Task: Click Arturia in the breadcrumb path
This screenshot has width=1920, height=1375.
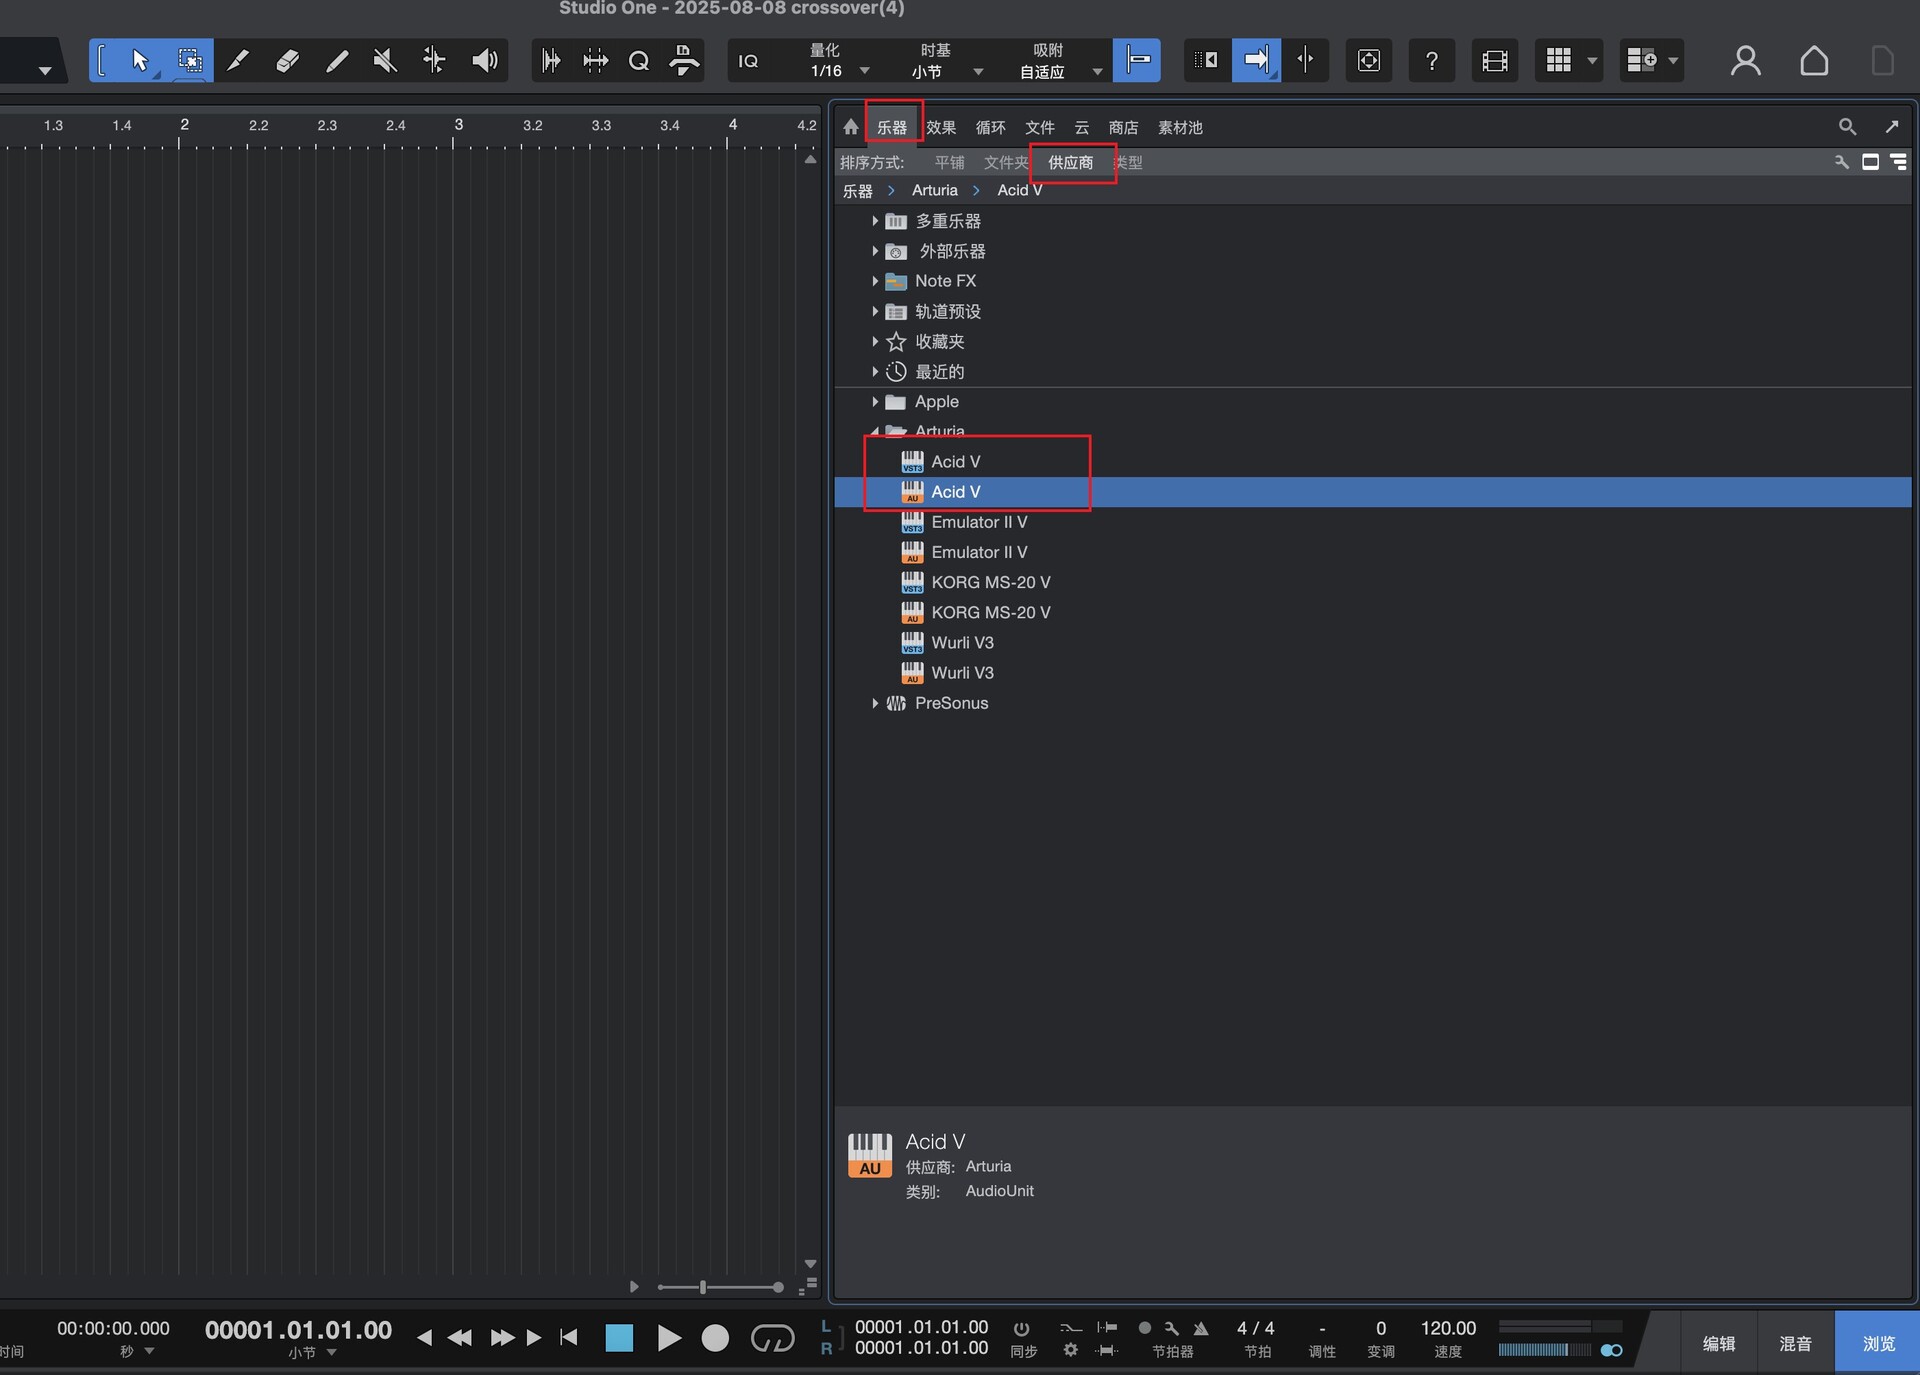Action: (934, 190)
